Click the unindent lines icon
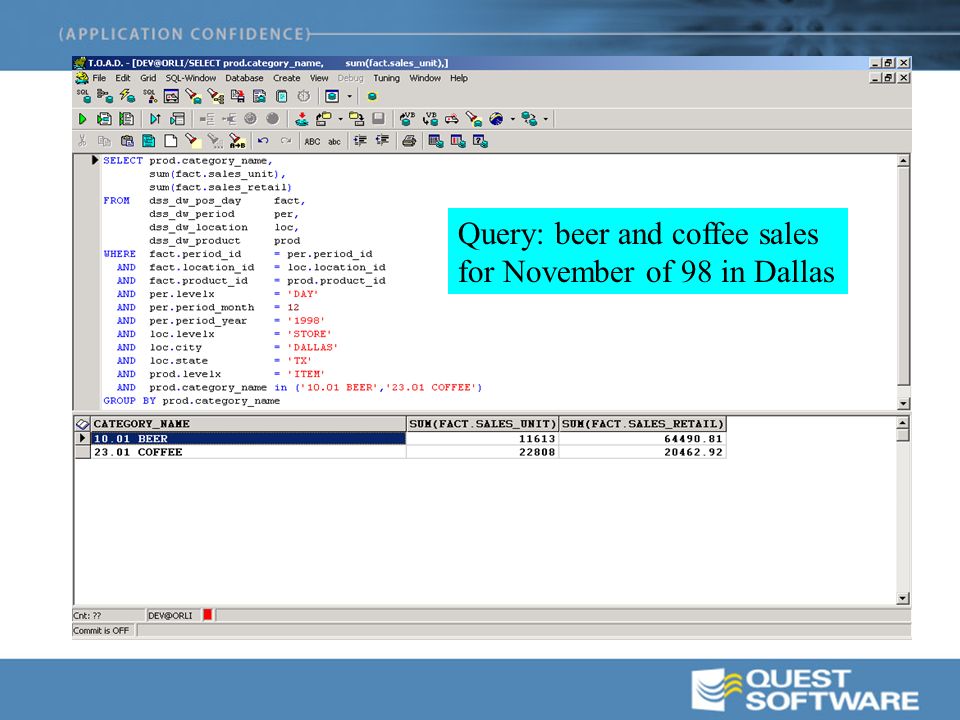The height and width of the screenshot is (720, 960). [x=382, y=141]
